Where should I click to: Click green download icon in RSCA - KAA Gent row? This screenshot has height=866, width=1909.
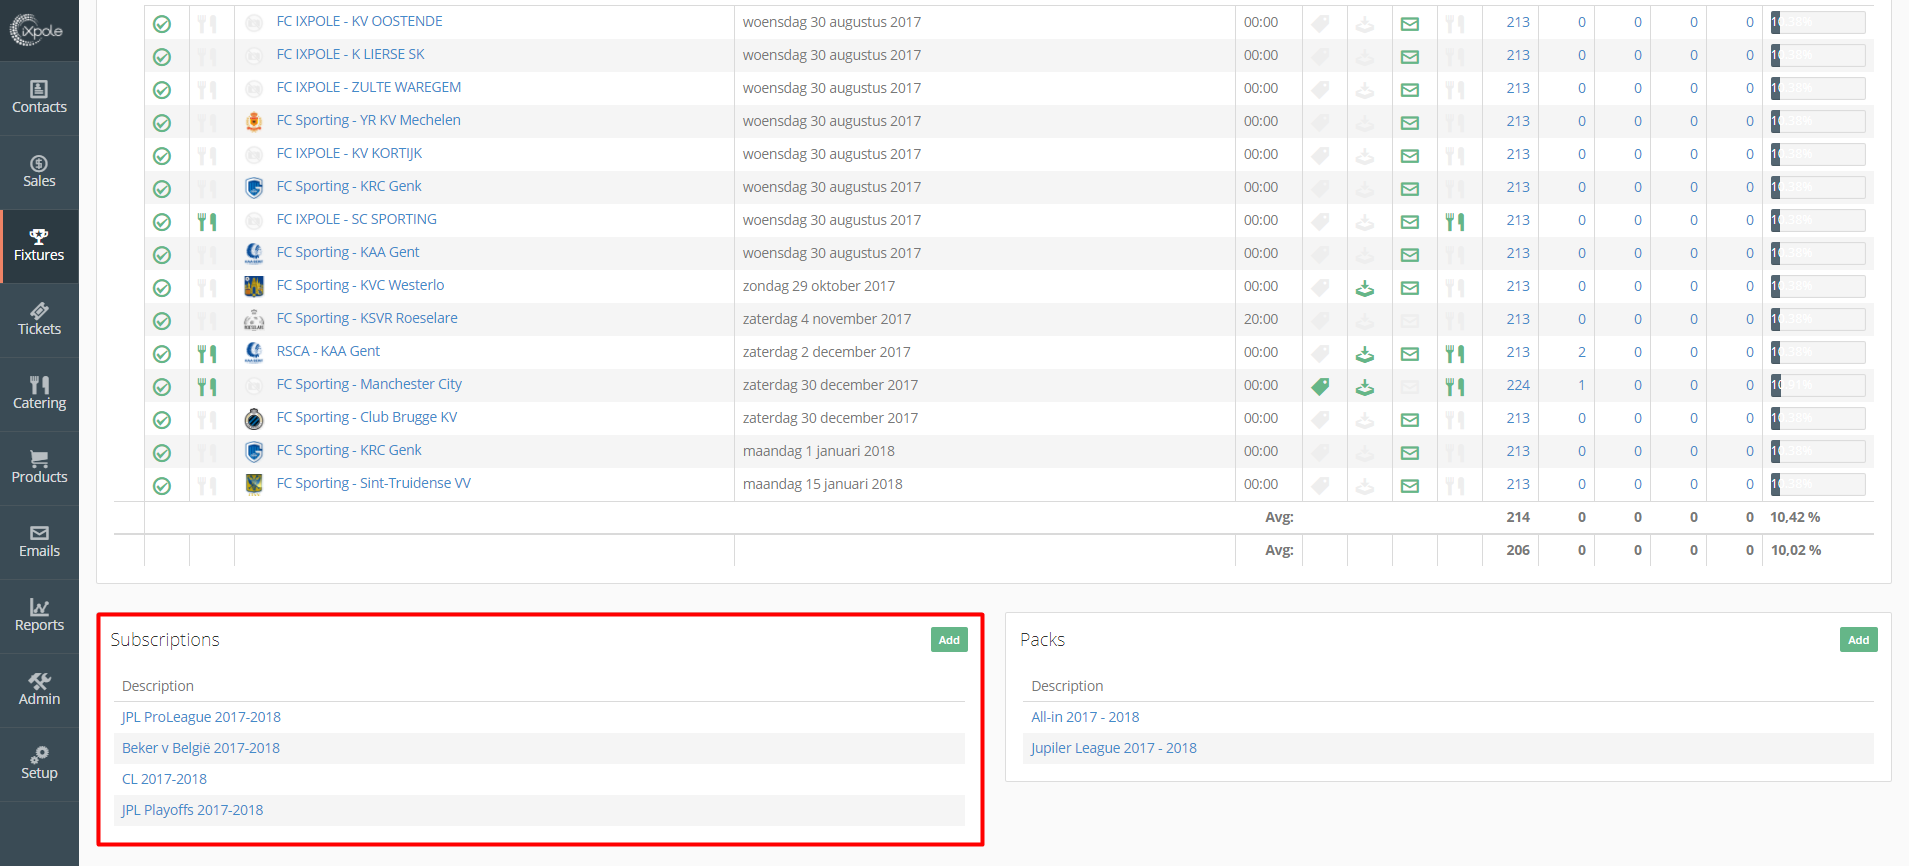coord(1365,355)
